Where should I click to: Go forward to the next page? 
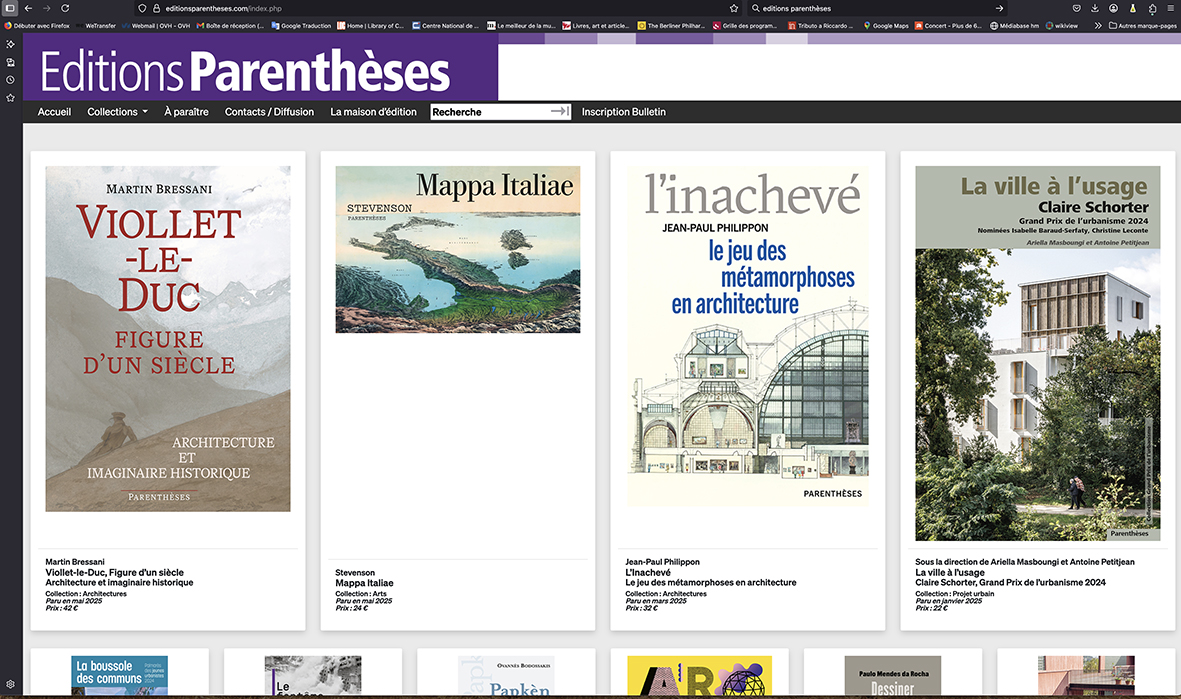(47, 8)
